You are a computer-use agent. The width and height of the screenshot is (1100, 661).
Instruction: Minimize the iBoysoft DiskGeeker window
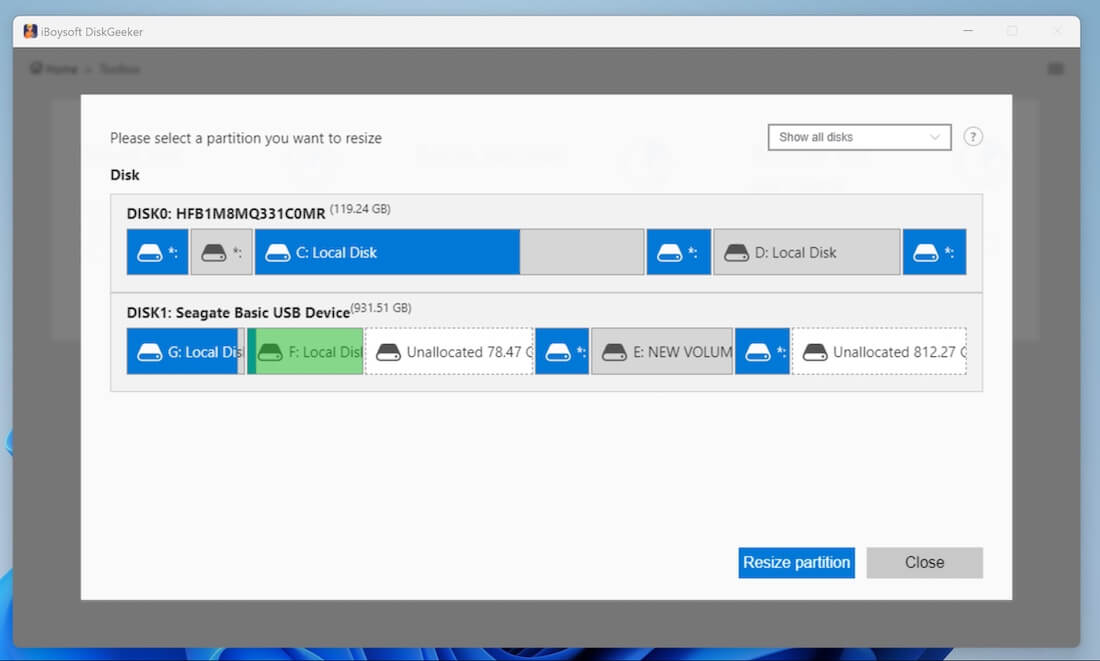coord(968,31)
